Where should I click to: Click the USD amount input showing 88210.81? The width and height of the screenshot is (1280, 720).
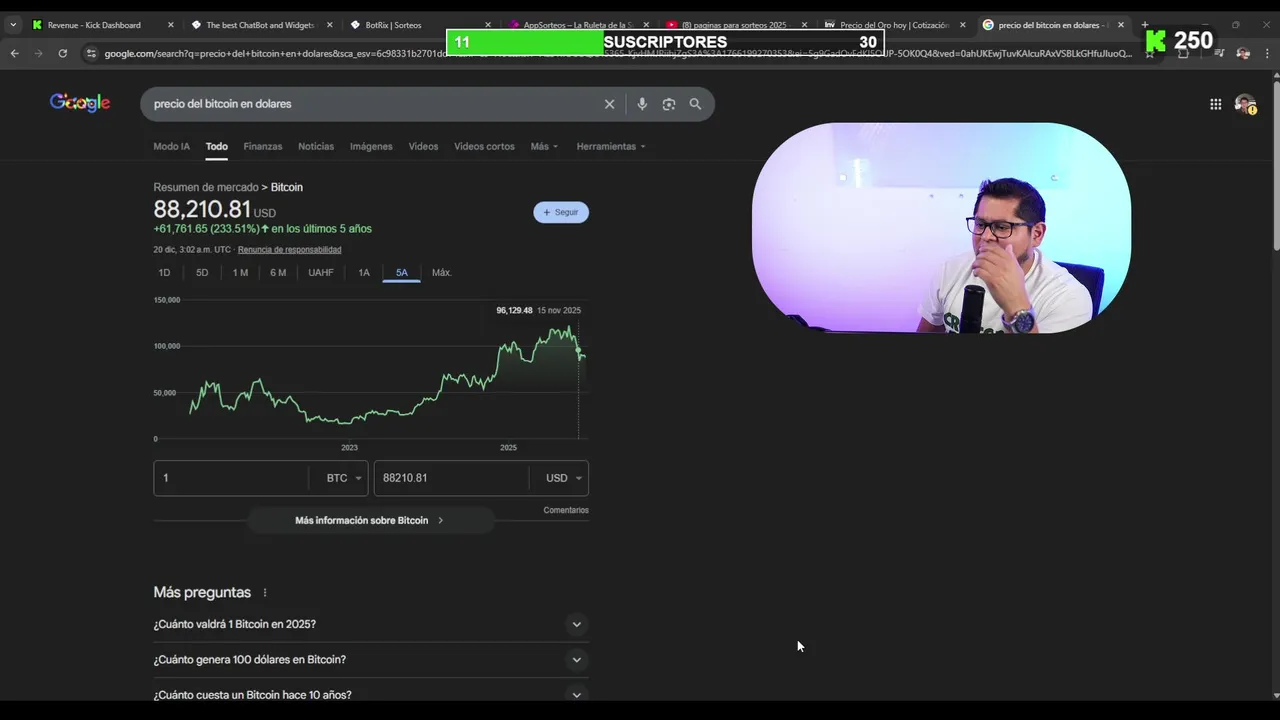point(451,478)
